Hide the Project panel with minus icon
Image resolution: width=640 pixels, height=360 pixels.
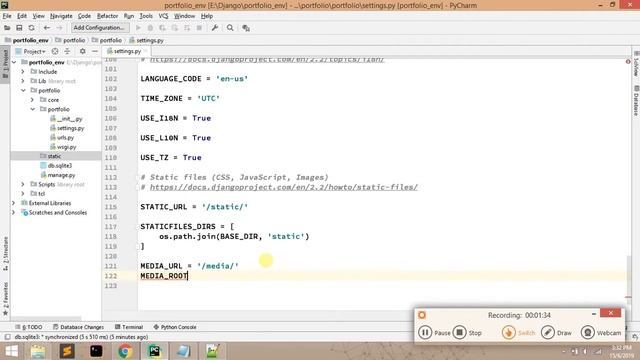pos(95,51)
